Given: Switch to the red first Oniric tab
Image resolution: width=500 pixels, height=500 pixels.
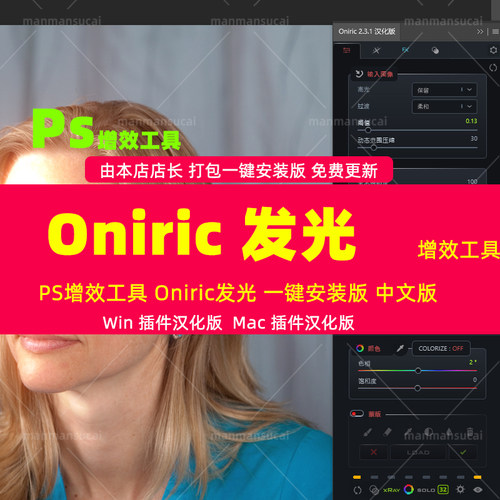Looking at the screenshot, I should (x=347, y=51).
